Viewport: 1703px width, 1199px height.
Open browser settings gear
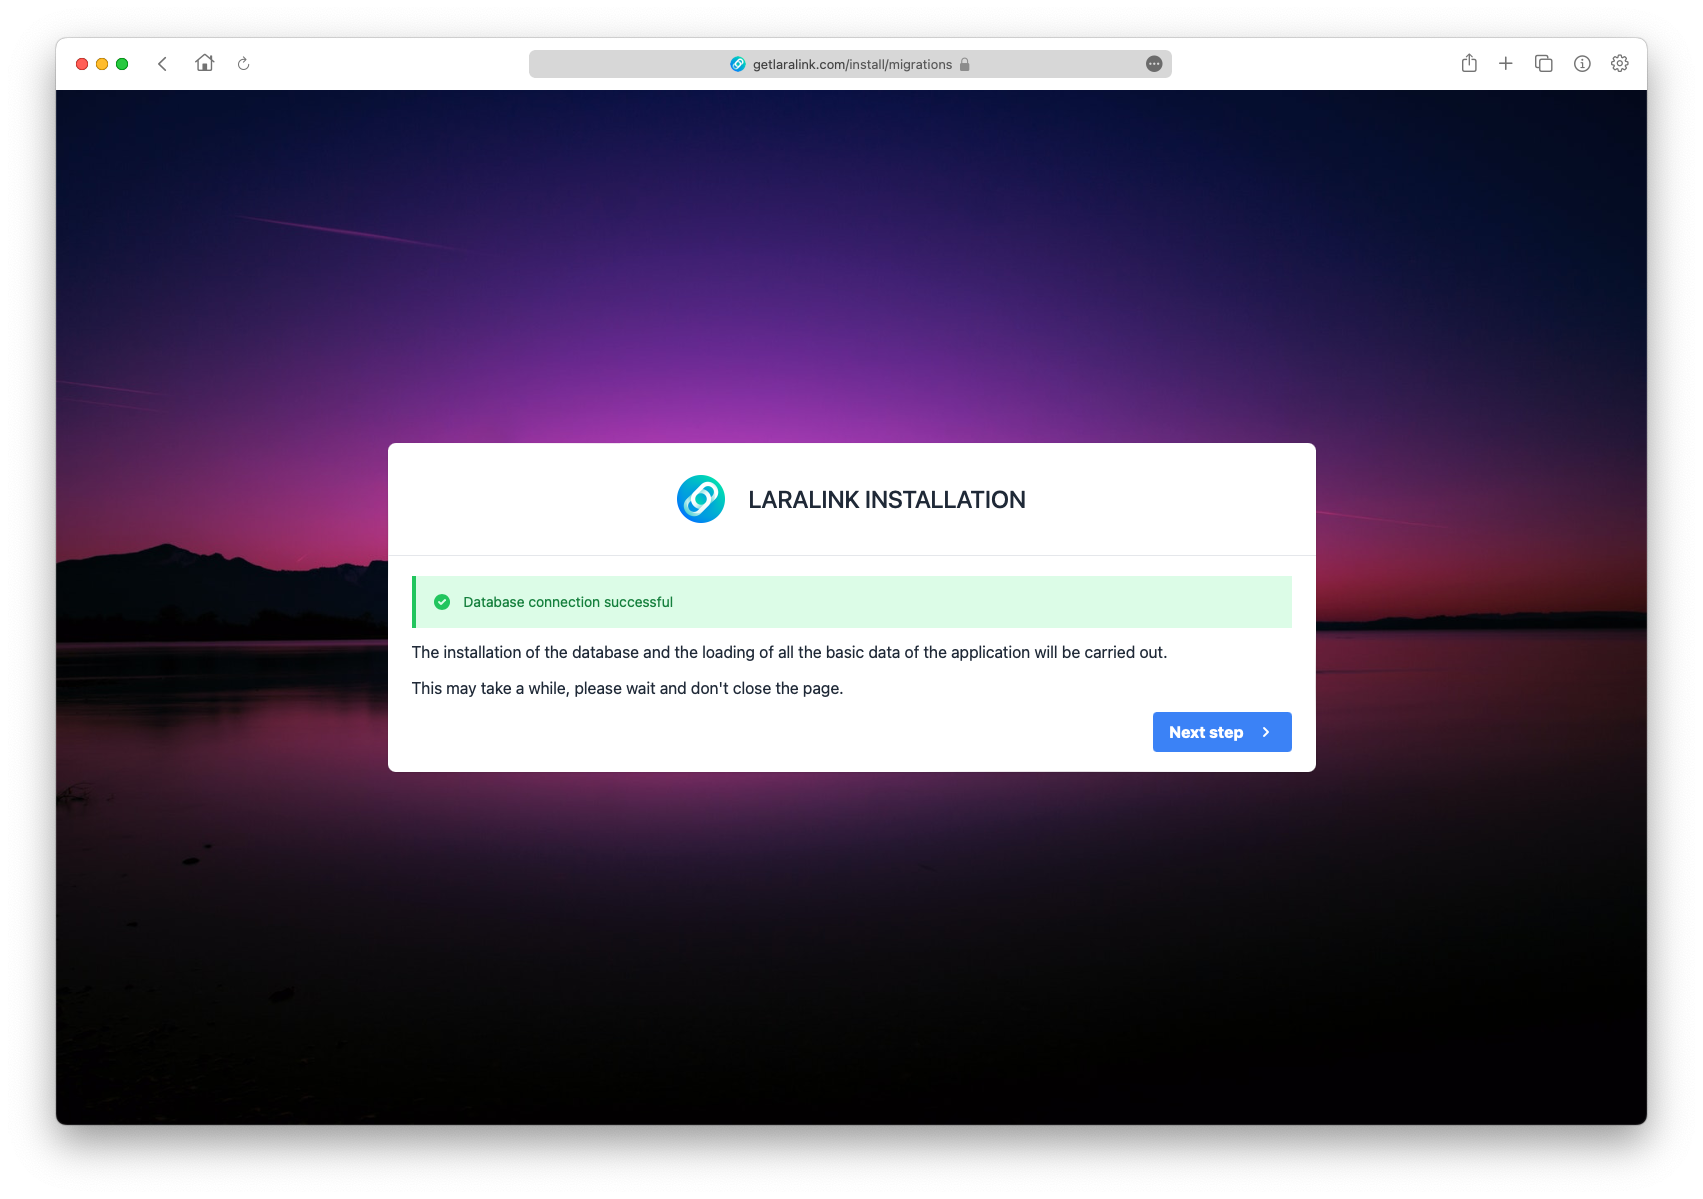[1620, 64]
